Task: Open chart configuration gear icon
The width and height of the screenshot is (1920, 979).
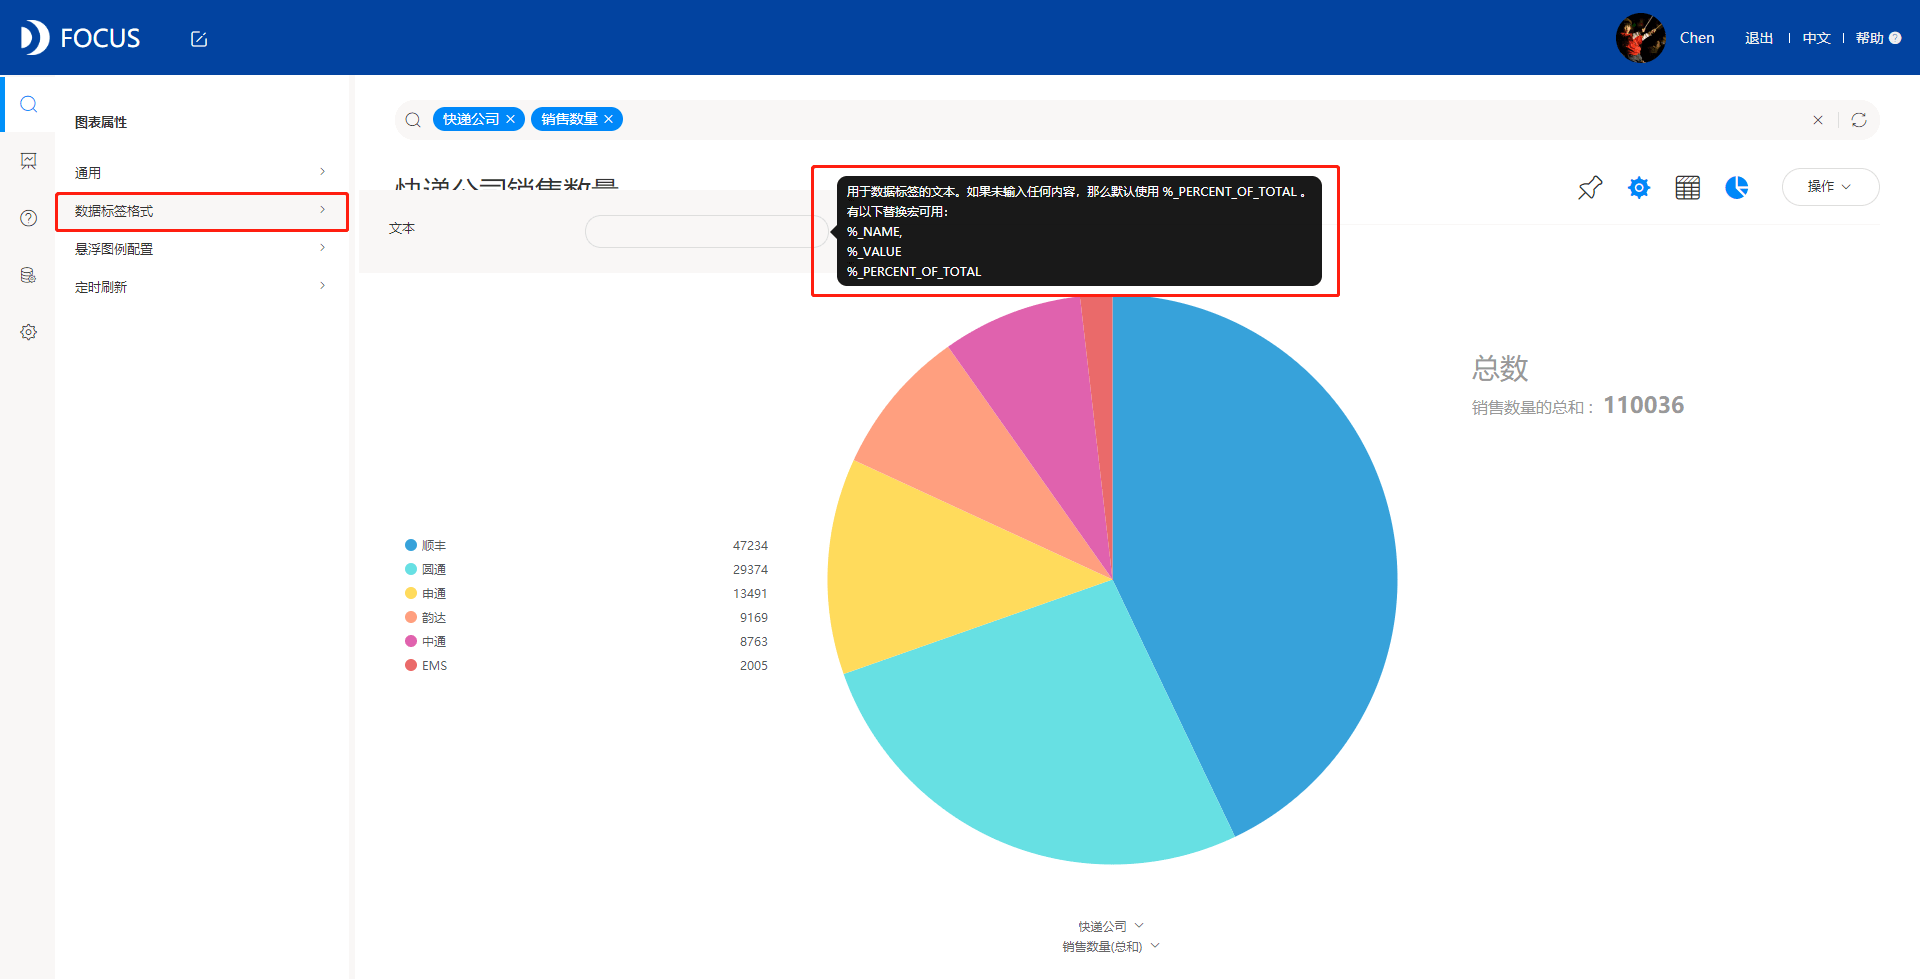Action: coord(1639,187)
